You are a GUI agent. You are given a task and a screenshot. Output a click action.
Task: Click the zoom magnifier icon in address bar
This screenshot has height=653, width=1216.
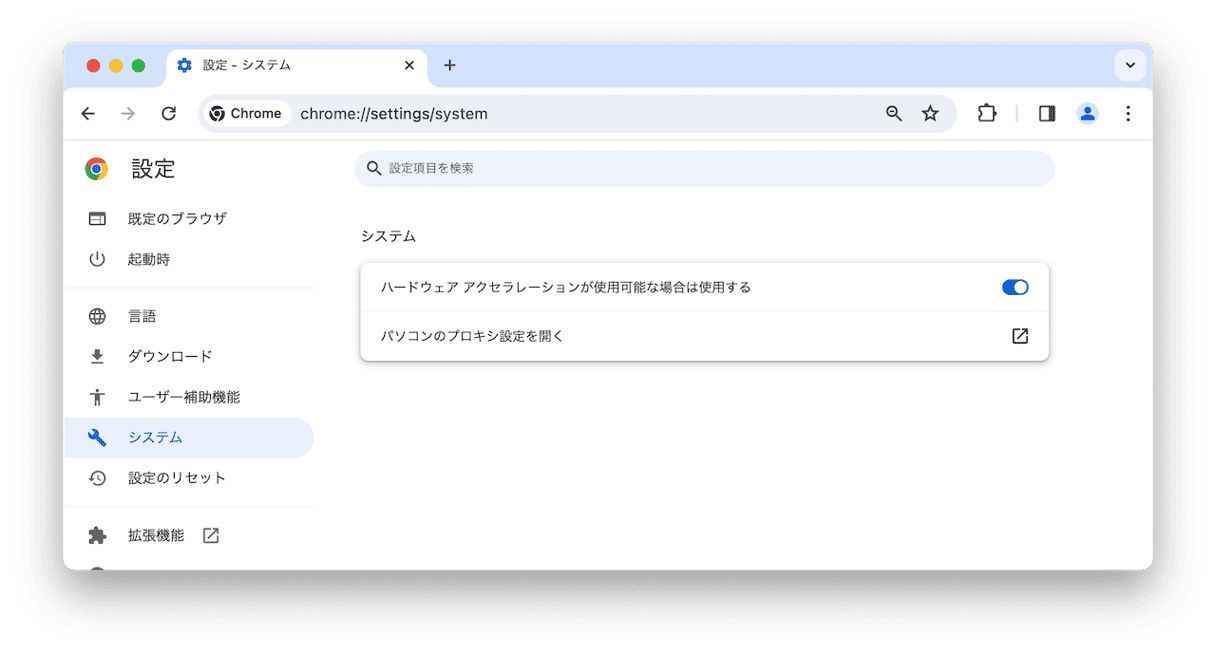(x=894, y=114)
